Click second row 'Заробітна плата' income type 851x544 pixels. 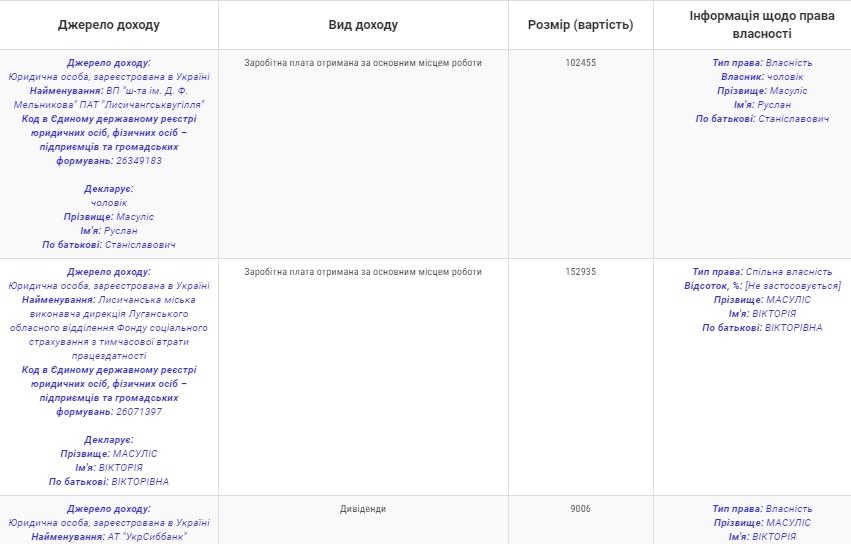point(362,272)
